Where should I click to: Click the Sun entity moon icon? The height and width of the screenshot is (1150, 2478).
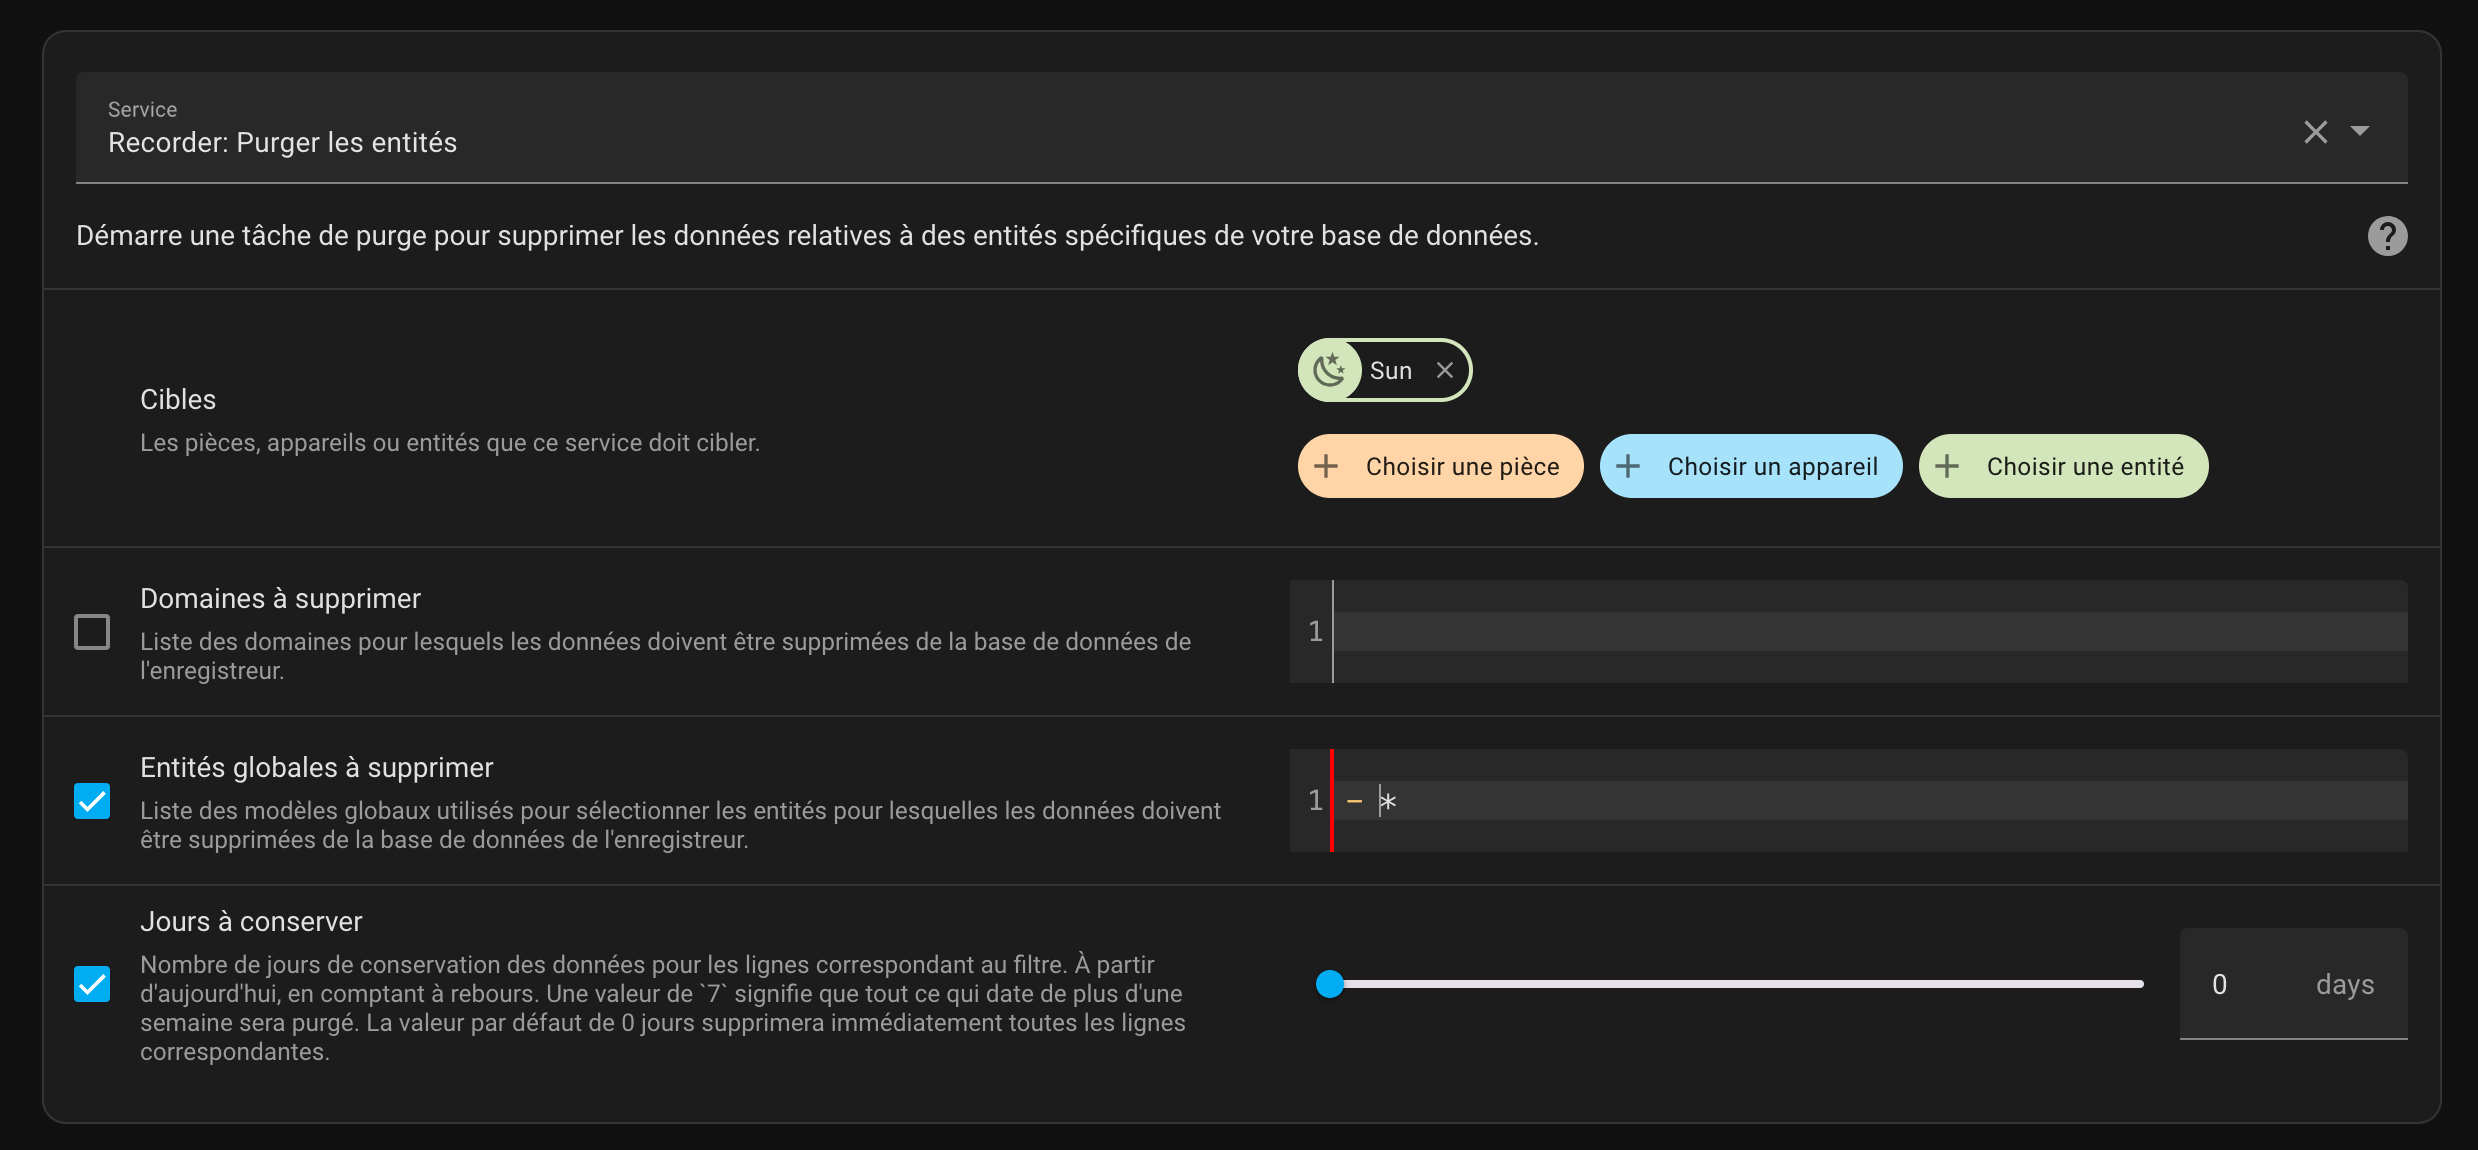coord(1330,370)
